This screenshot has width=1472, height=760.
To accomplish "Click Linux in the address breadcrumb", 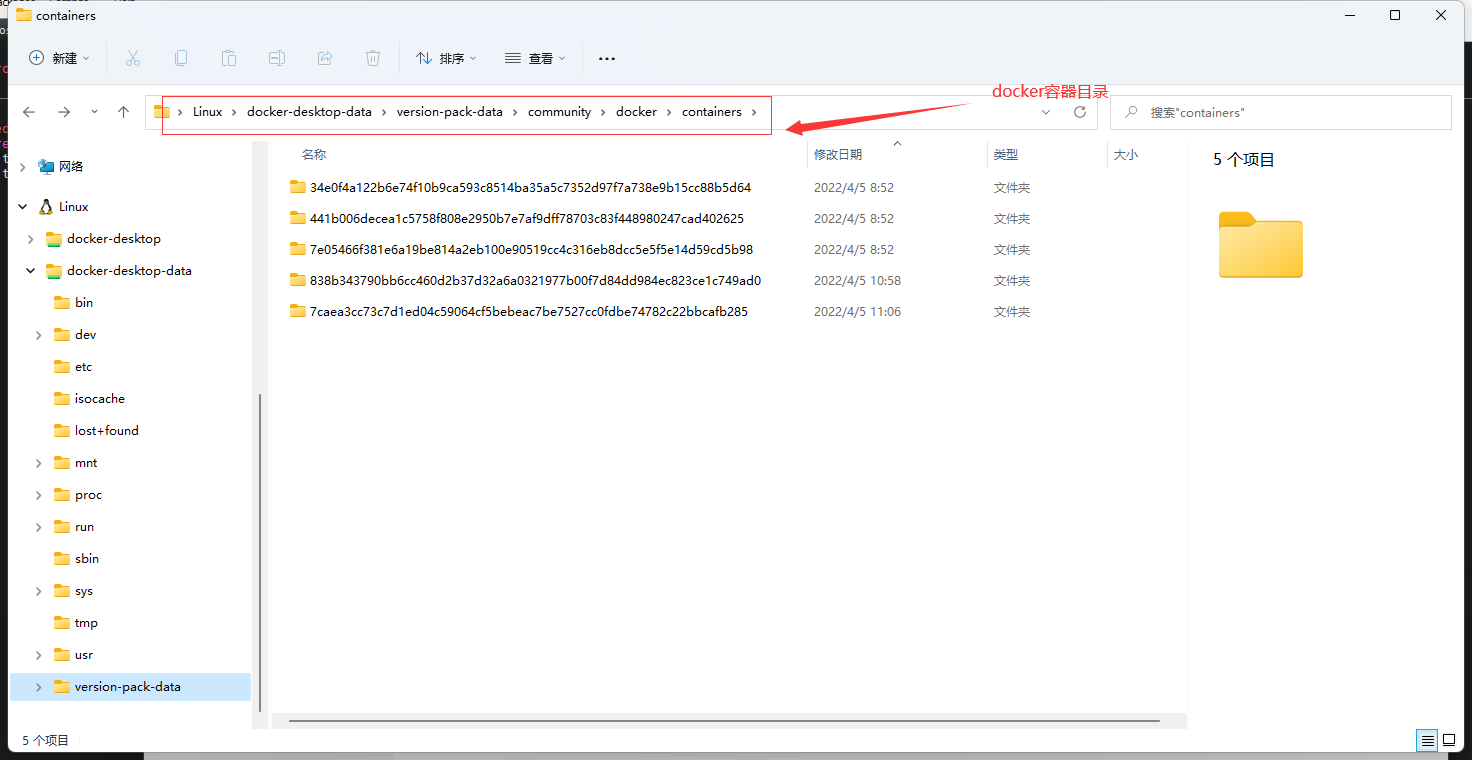I will tap(208, 112).
